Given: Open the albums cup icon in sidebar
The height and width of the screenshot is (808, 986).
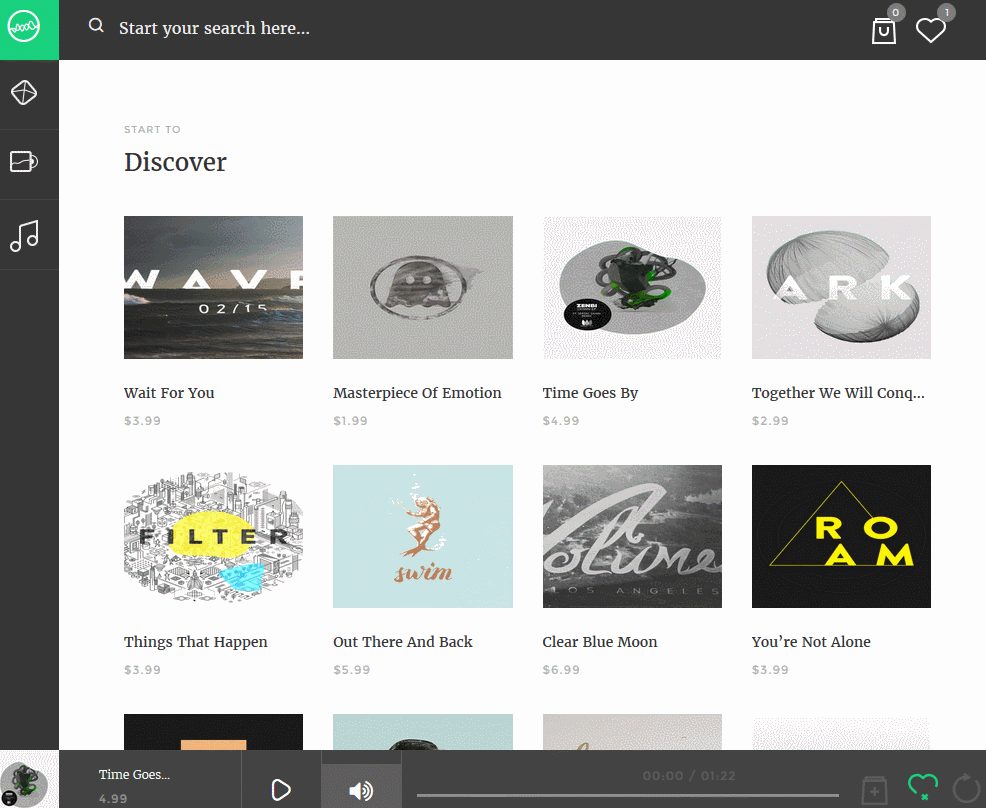Looking at the screenshot, I should point(24,162).
